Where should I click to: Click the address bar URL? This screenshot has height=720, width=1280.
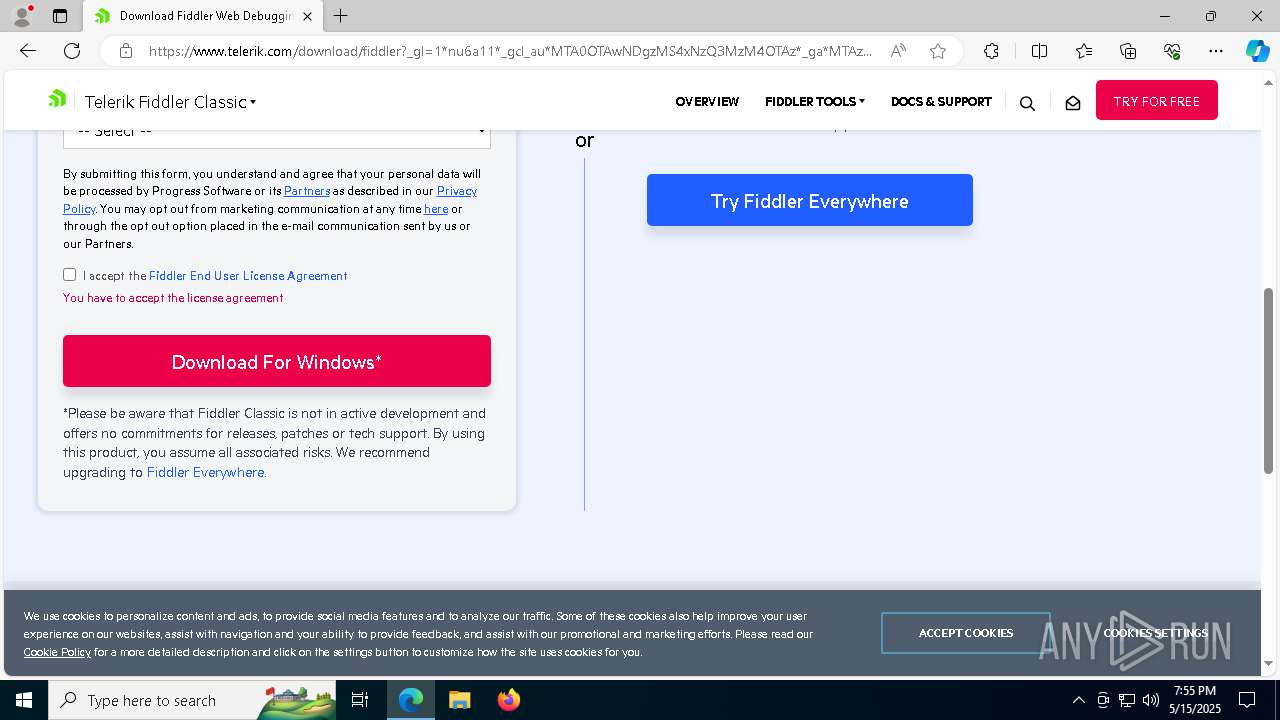[x=510, y=51]
